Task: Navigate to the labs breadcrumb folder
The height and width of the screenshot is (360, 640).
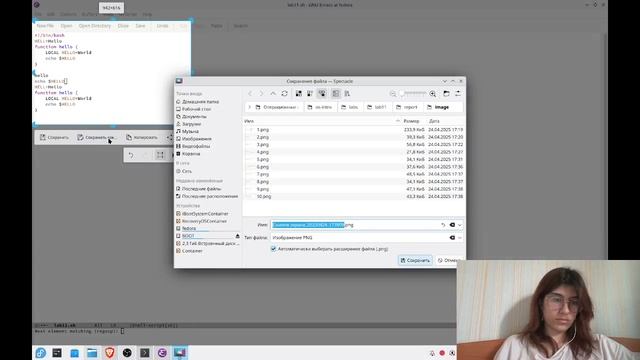Action: [350, 107]
